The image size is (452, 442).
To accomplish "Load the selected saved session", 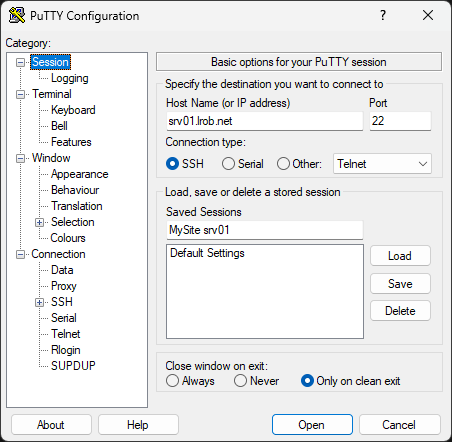I will coord(400,256).
